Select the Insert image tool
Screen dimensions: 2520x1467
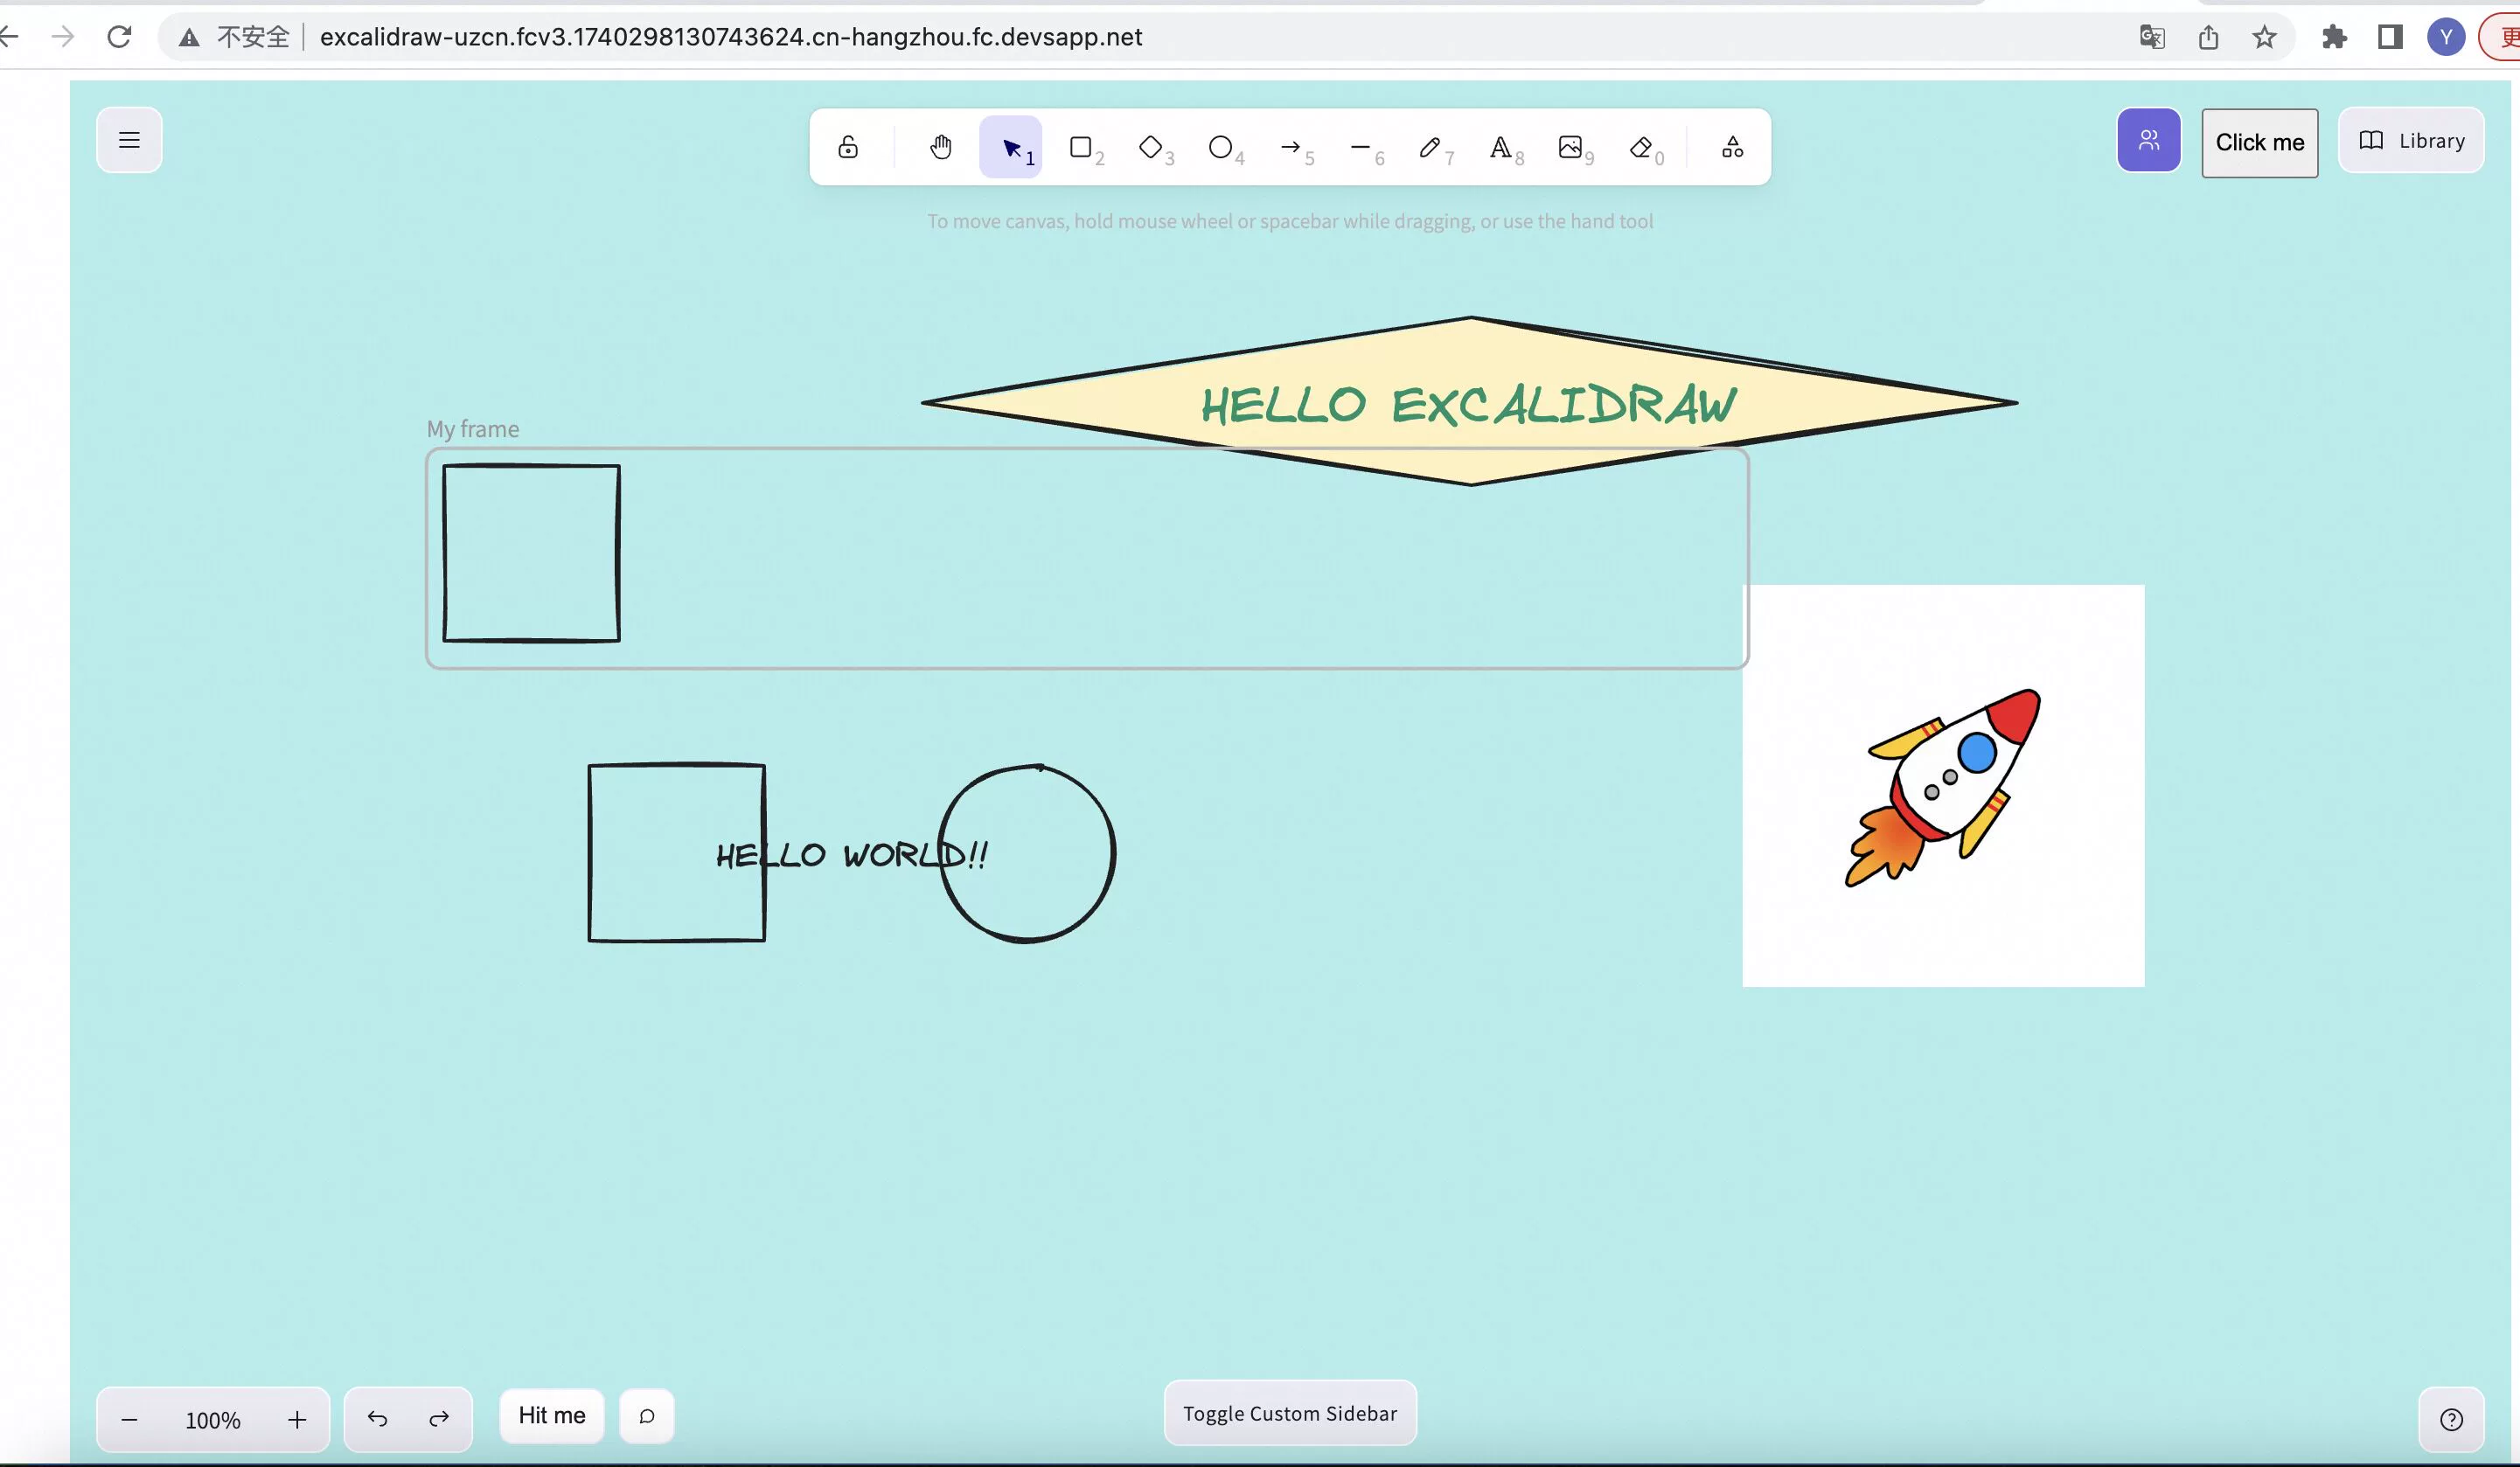pyautogui.click(x=1571, y=147)
